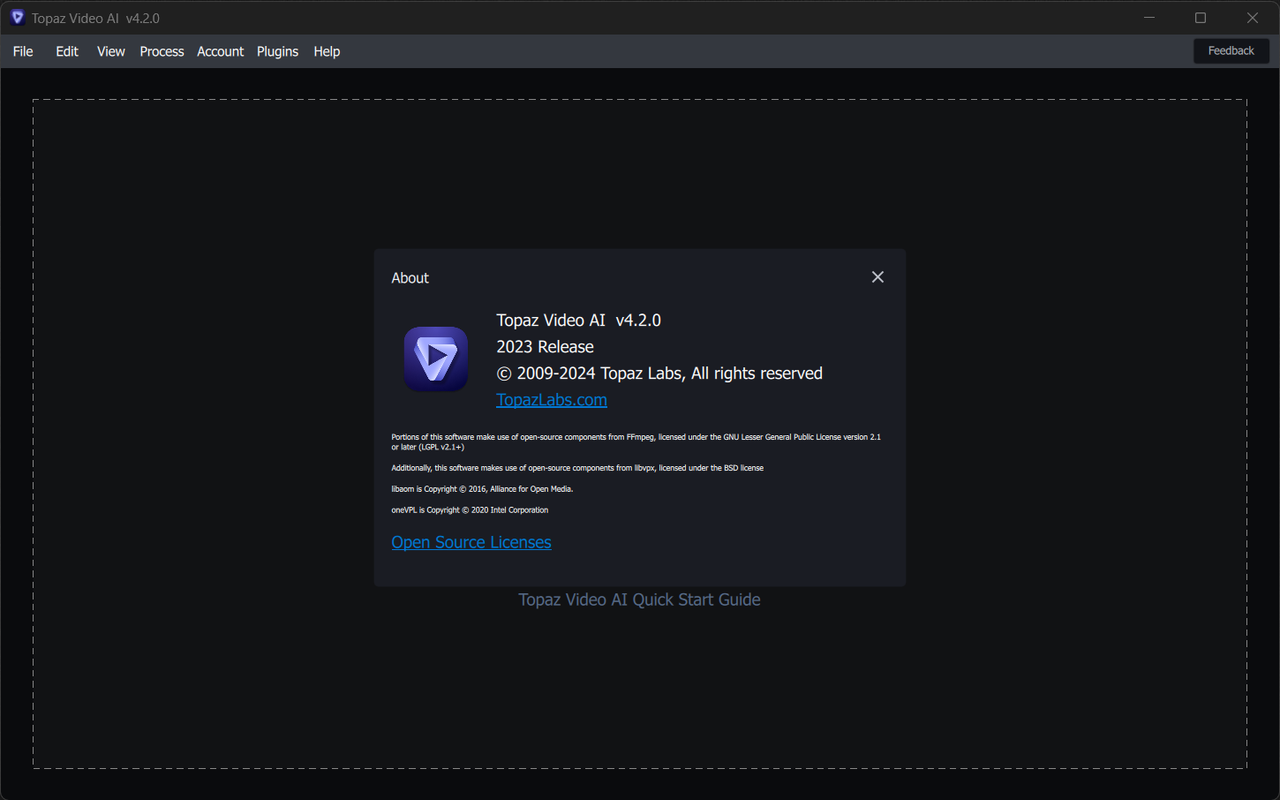Image resolution: width=1280 pixels, height=800 pixels.
Task: Click the 'About' dialog title
Action: [x=410, y=278]
